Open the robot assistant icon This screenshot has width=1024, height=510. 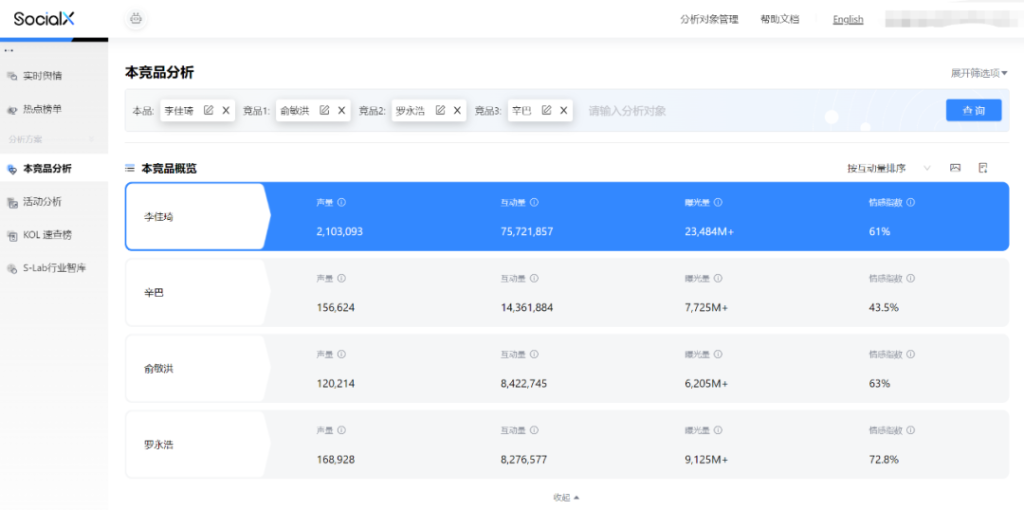tap(136, 19)
